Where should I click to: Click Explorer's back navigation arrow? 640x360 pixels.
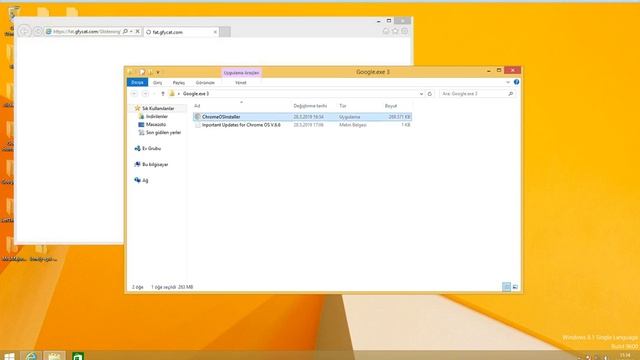(x=134, y=94)
